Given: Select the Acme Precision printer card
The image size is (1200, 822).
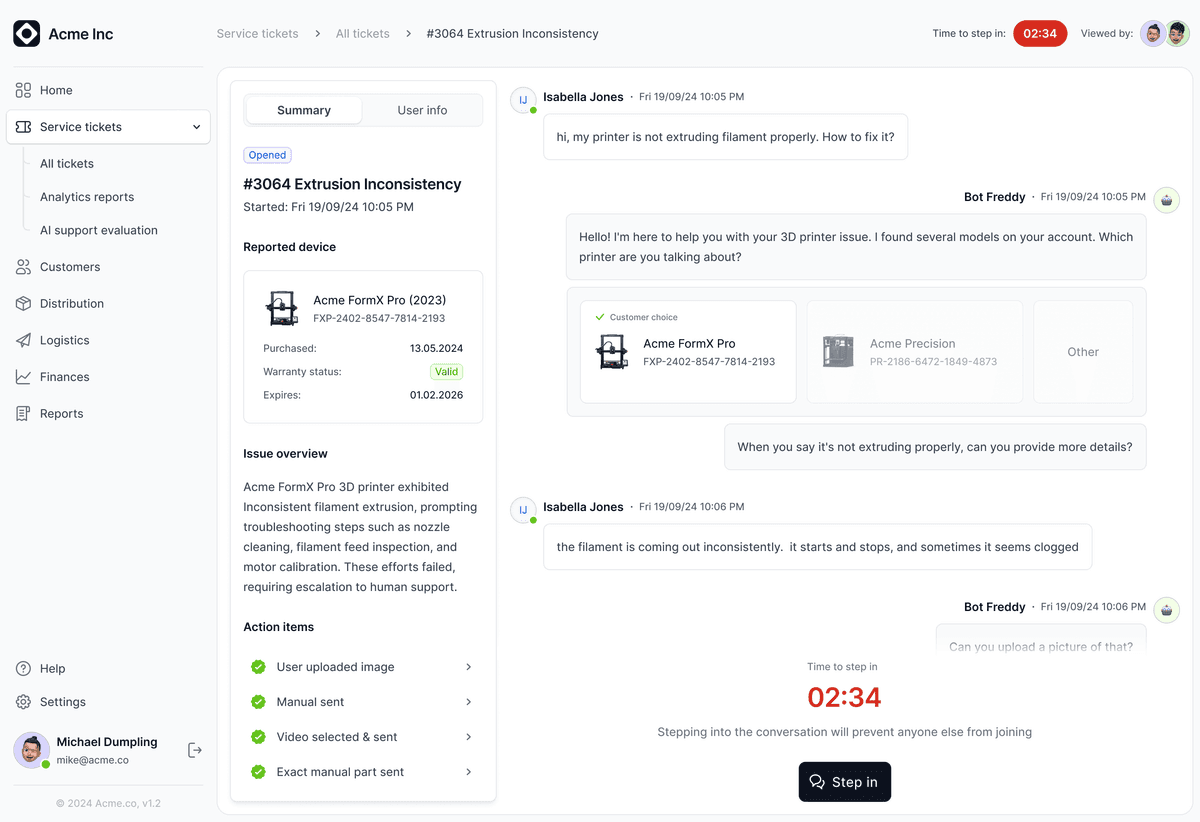Looking at the screenshot, I should 915,352.
